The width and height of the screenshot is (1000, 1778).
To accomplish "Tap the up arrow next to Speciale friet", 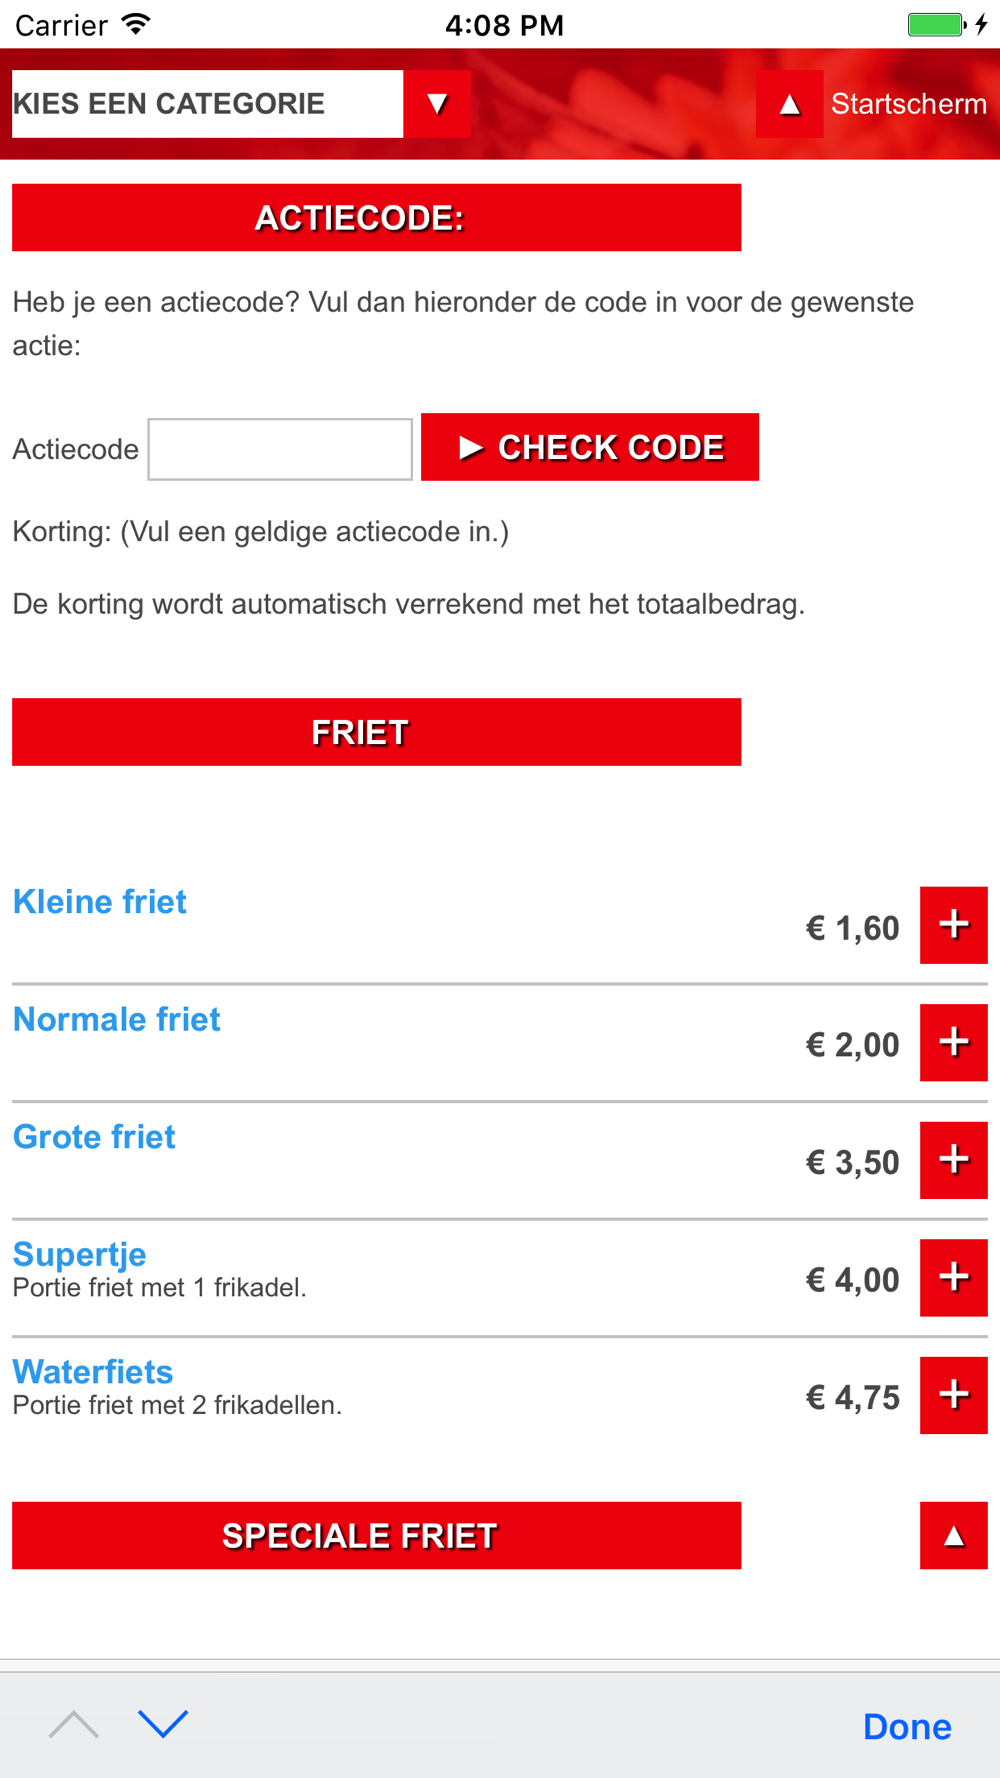I will pyautogui.click(x=953, y=1535).
